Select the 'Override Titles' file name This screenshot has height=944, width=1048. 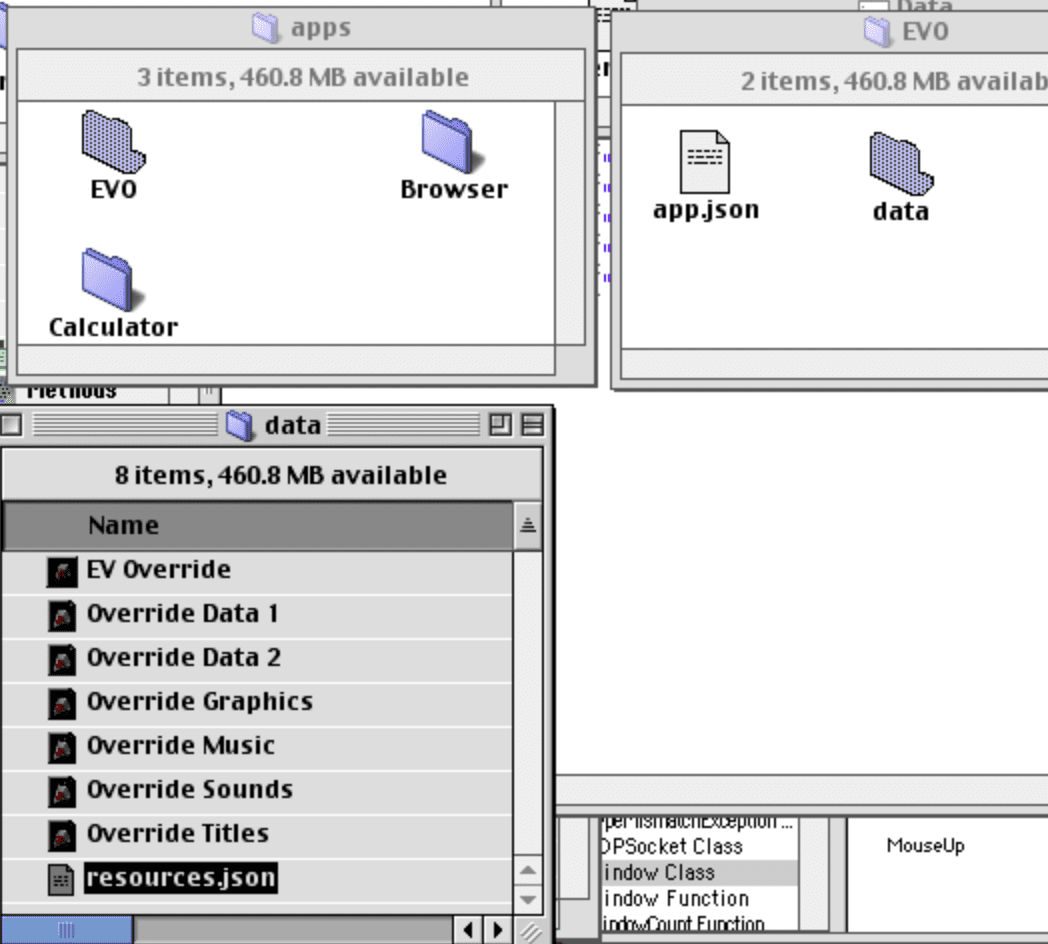click(x=178, y=834)
